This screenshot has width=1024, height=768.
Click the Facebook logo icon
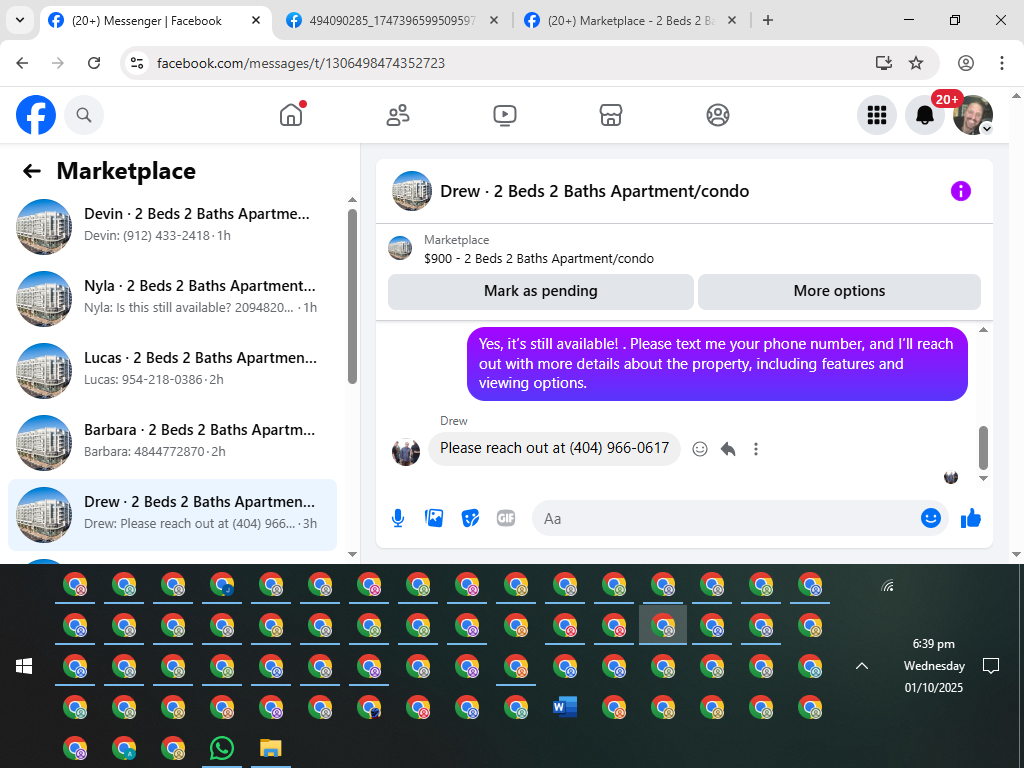pyautogui.click(x=36, y=115)
